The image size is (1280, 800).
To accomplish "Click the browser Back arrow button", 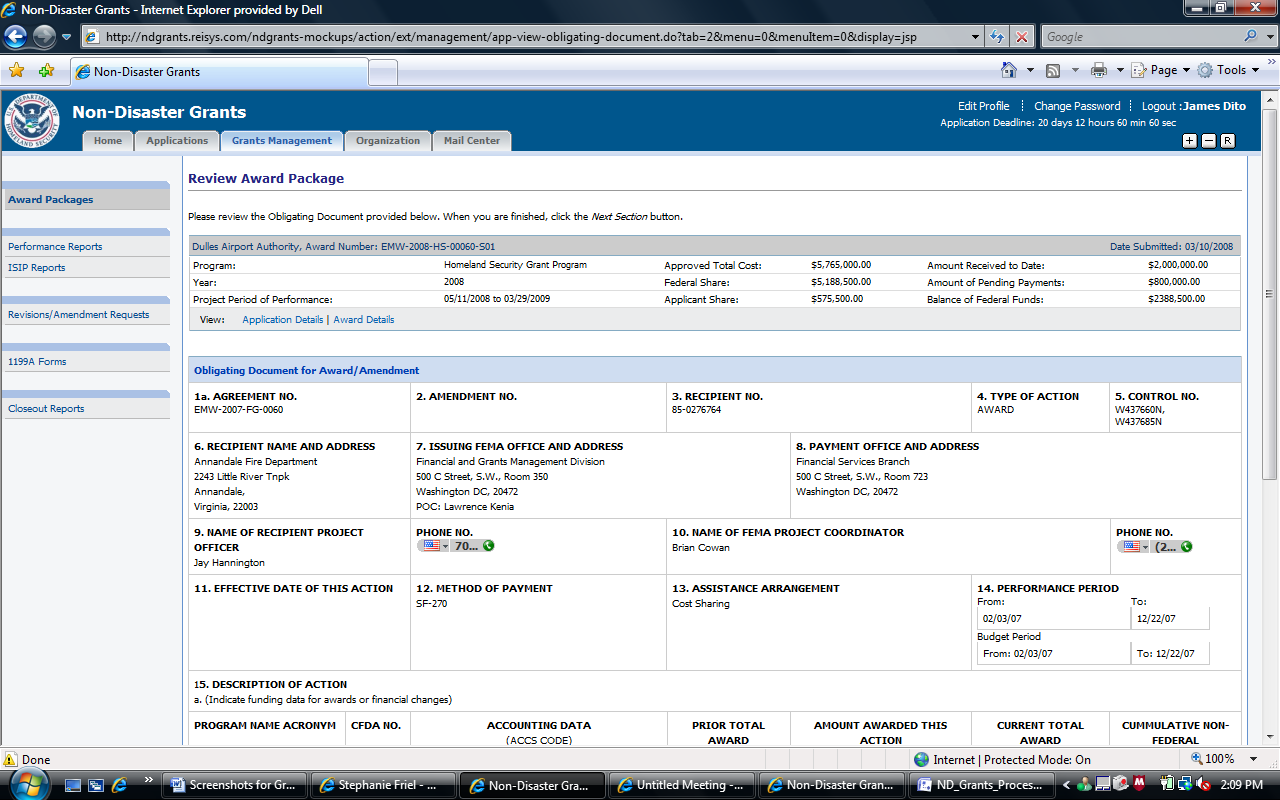I will tap(16, 37).
